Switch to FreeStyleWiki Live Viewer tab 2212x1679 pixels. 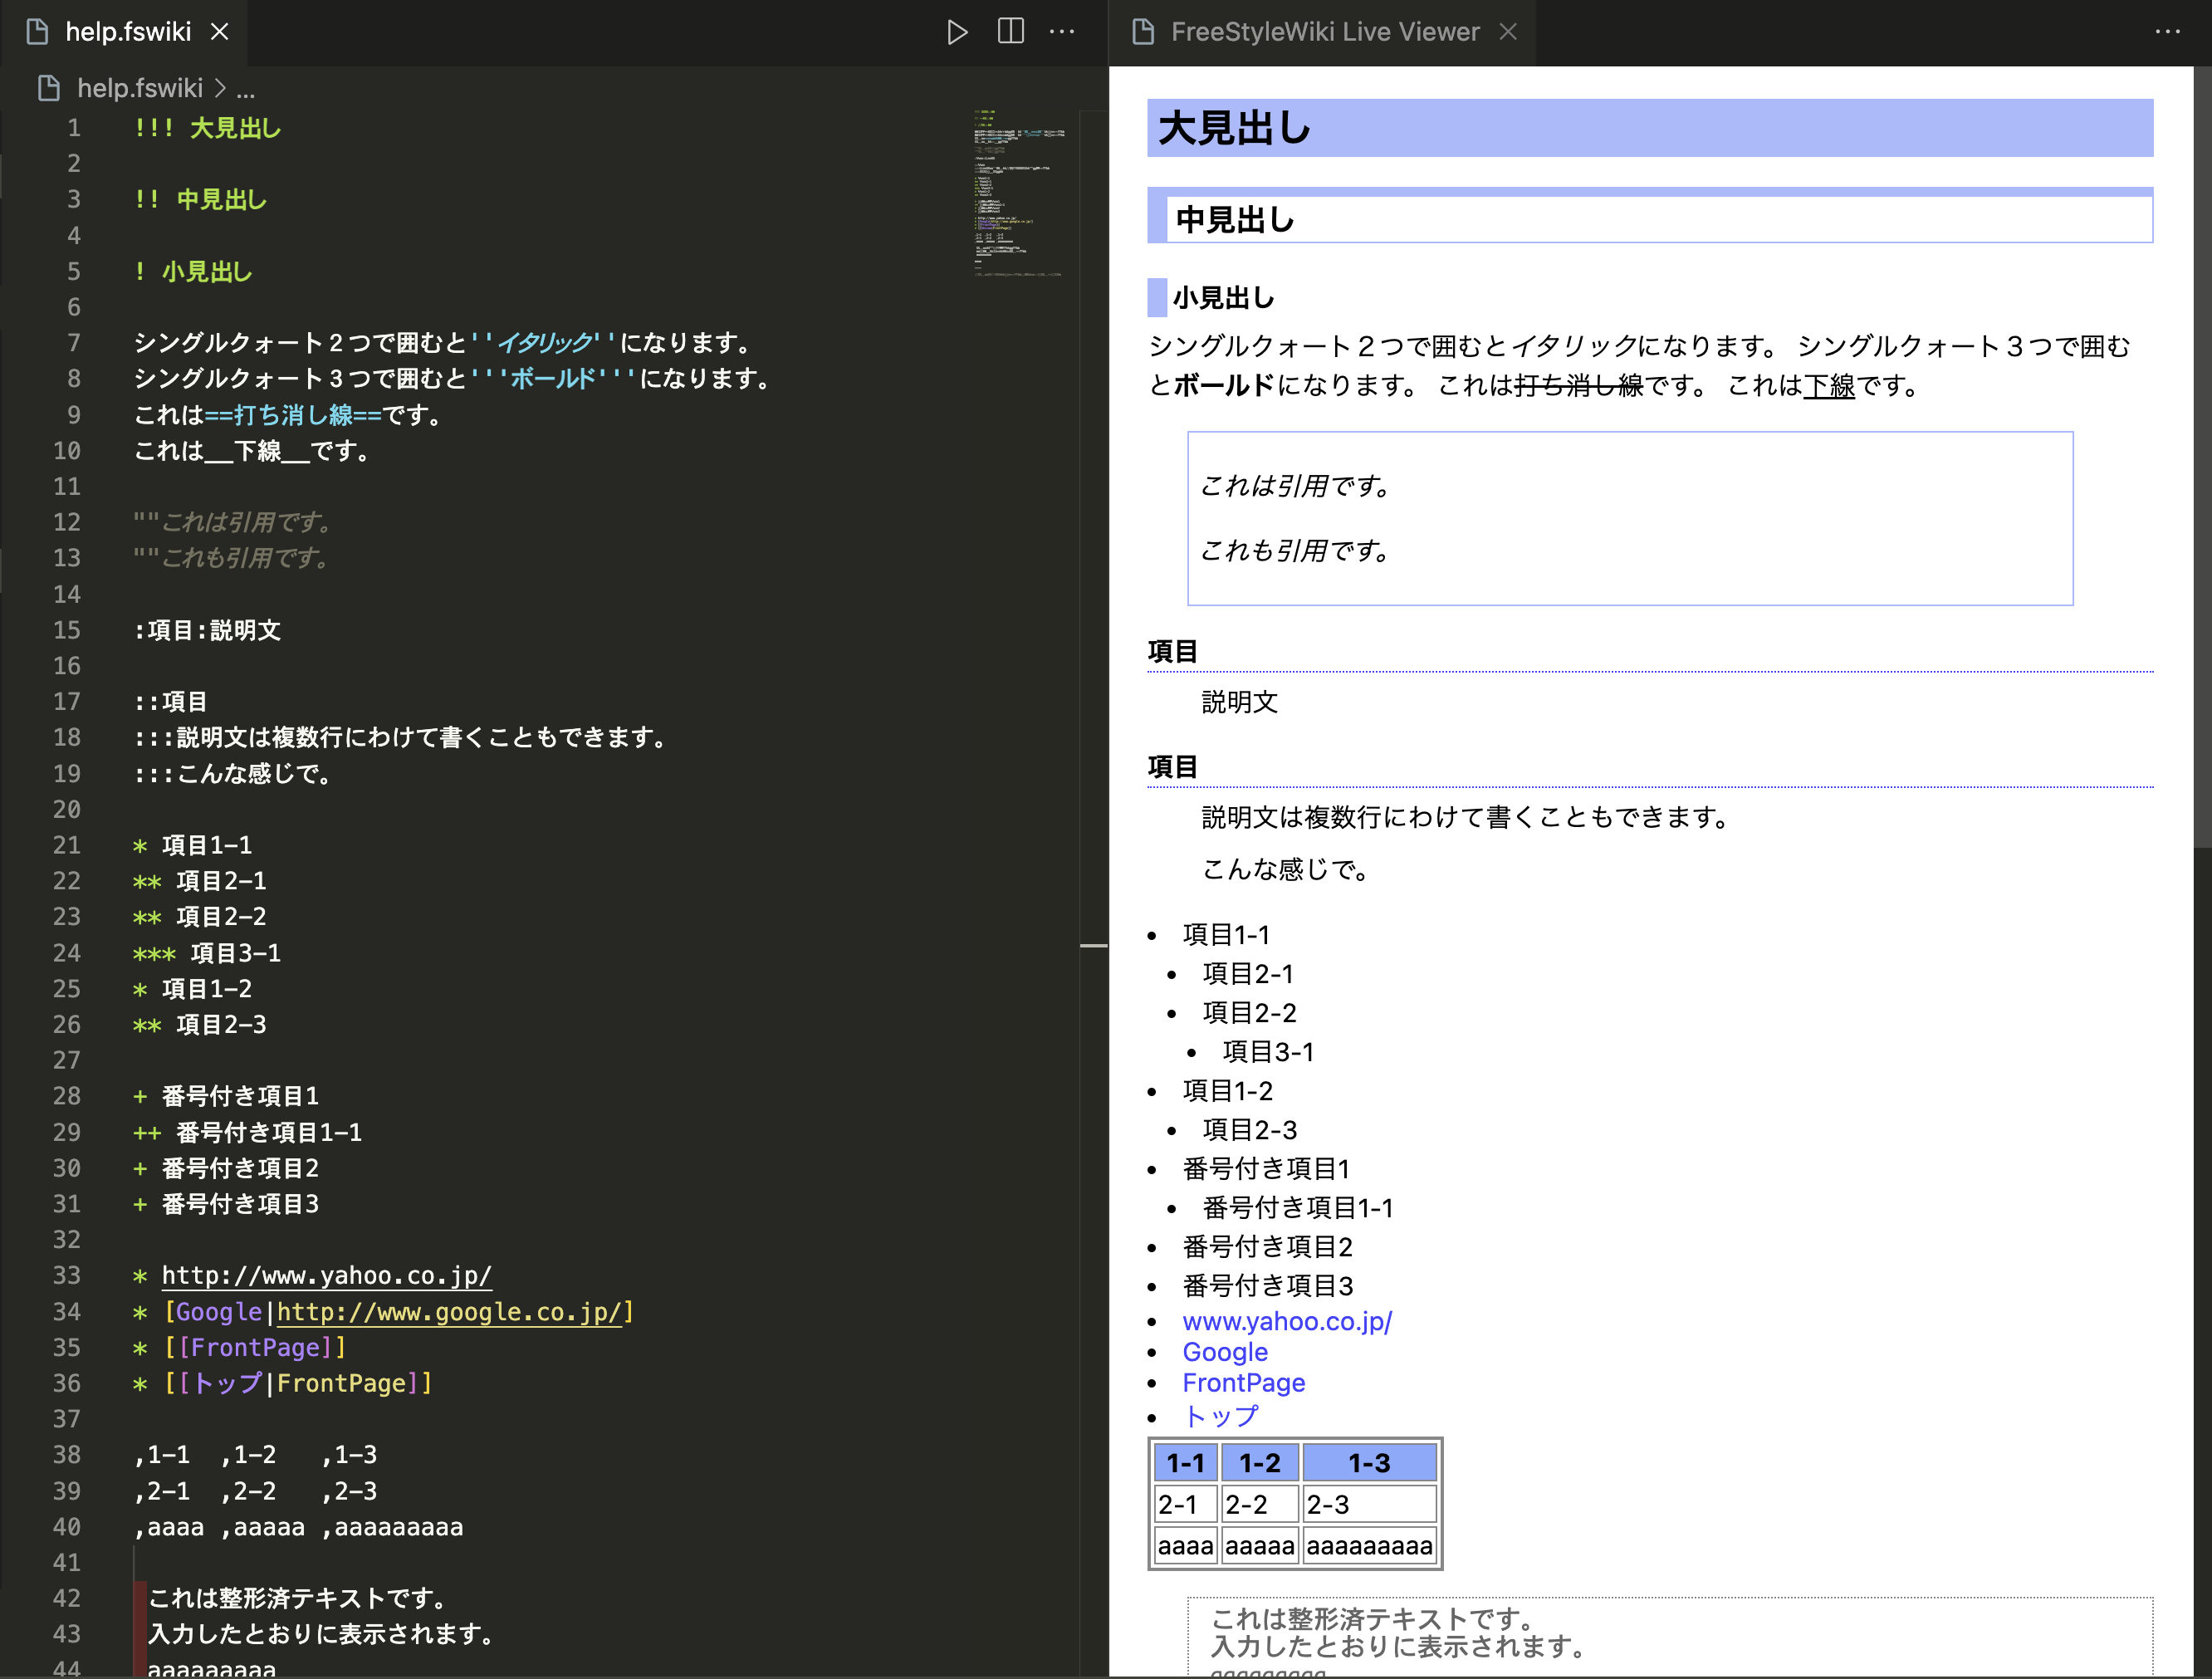[x=1324, y=32]
